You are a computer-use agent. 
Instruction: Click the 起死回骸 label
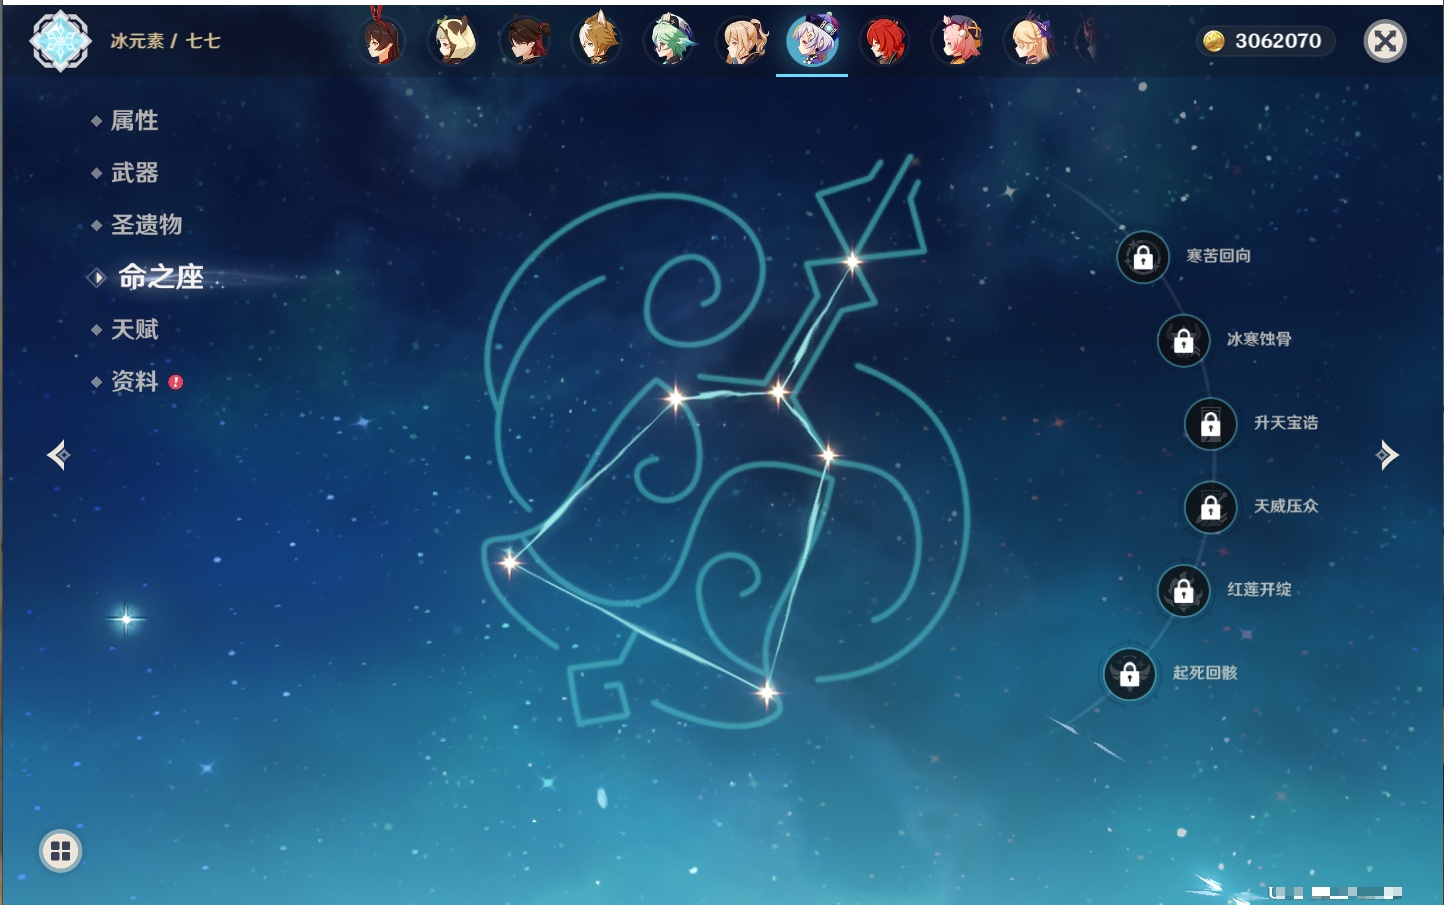click(1205, 673)
